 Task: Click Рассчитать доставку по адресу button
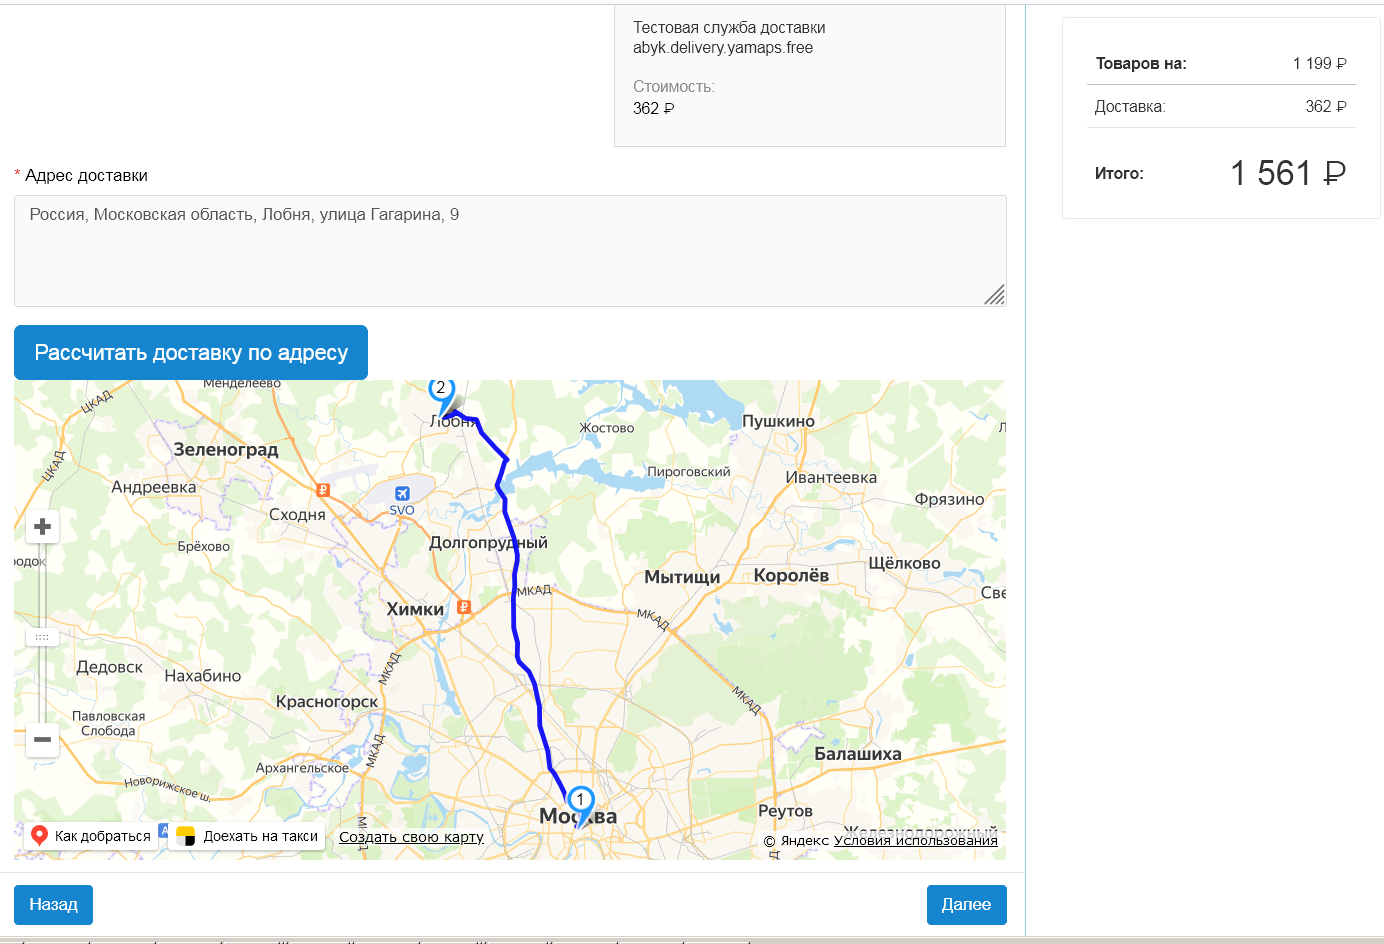[191, 352]
